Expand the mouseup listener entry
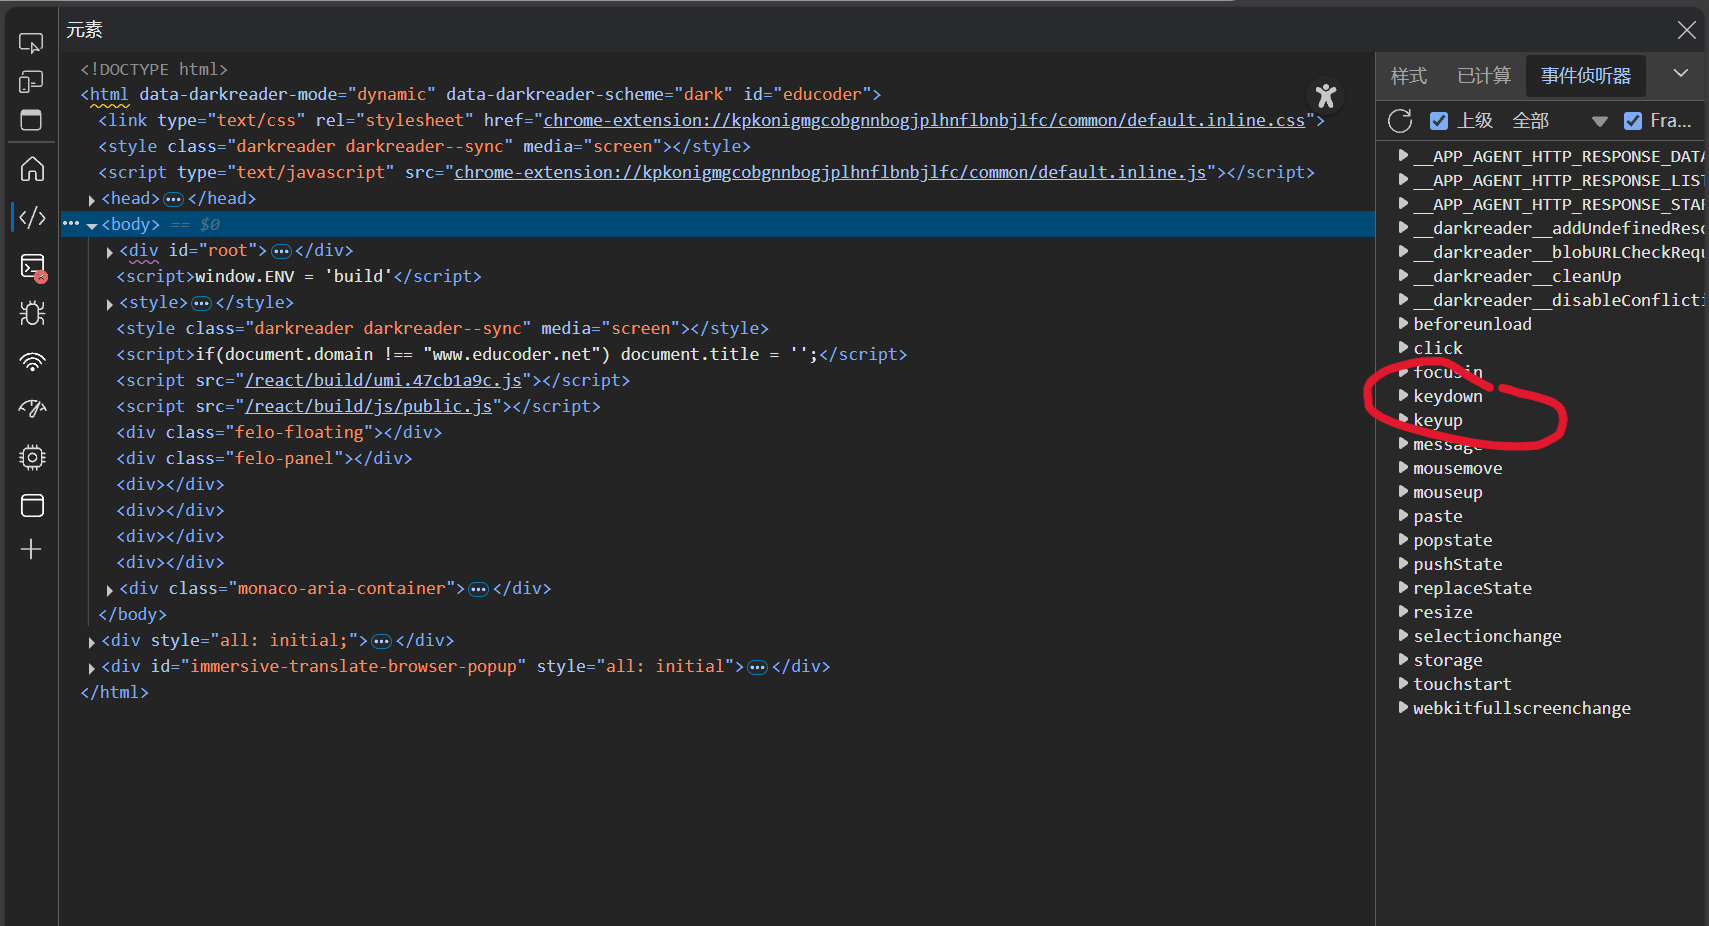Image resolution: width=1709 pixels, height=926 pixels. point(1403,492)
